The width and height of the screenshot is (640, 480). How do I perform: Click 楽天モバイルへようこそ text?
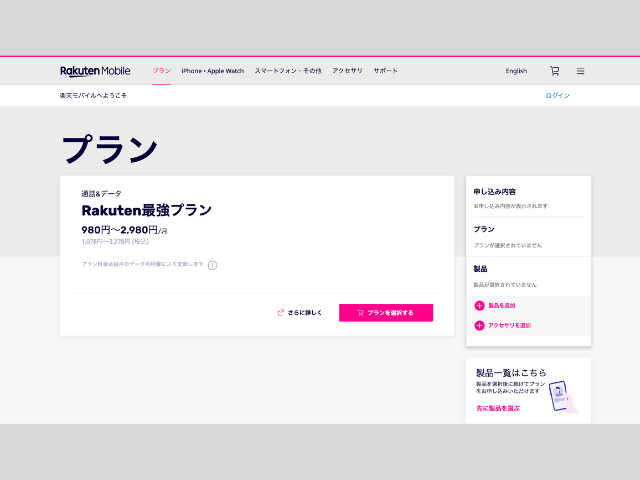pos(93,96)
